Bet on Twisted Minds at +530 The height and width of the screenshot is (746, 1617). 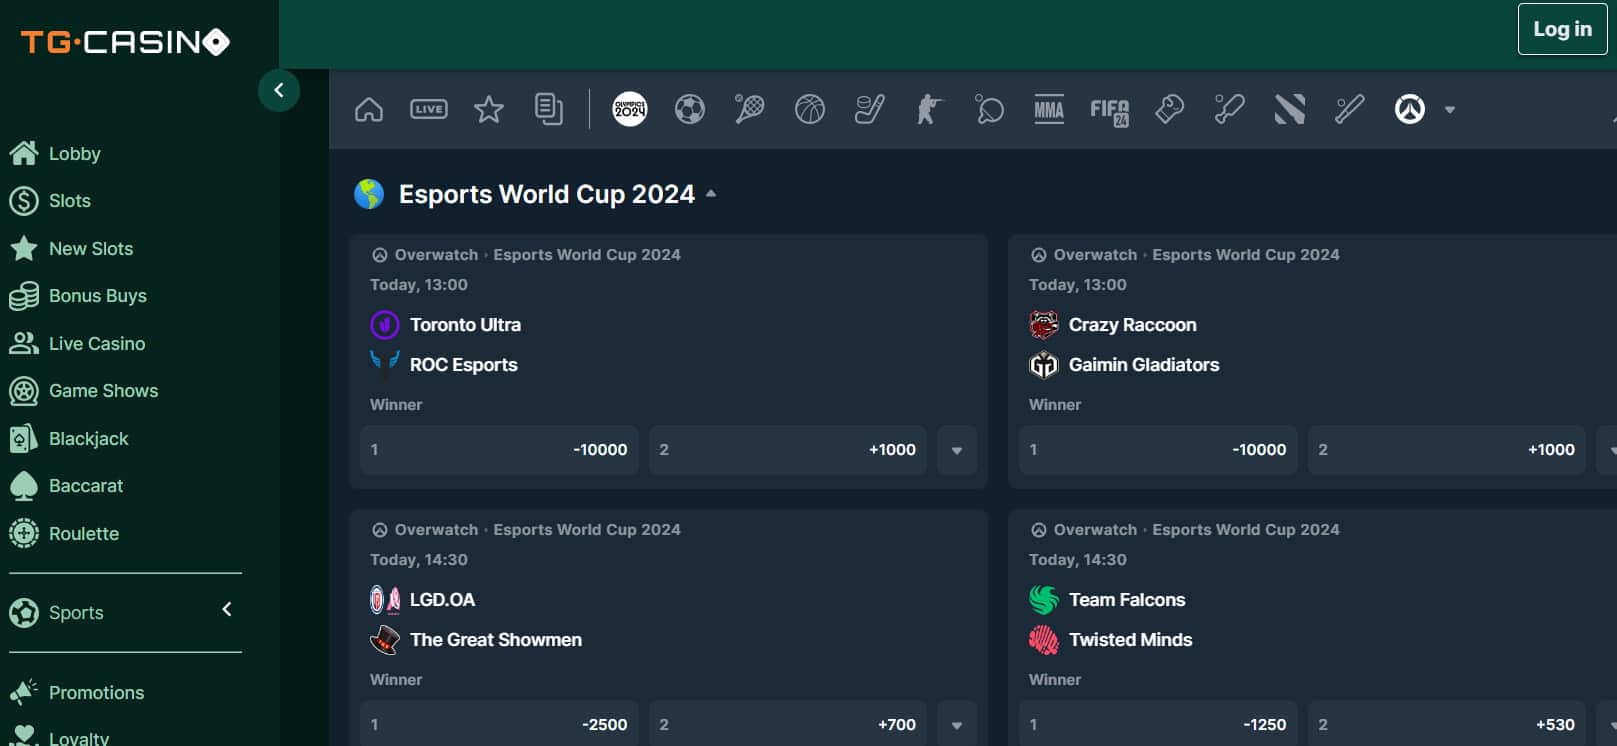[1447, 725]
